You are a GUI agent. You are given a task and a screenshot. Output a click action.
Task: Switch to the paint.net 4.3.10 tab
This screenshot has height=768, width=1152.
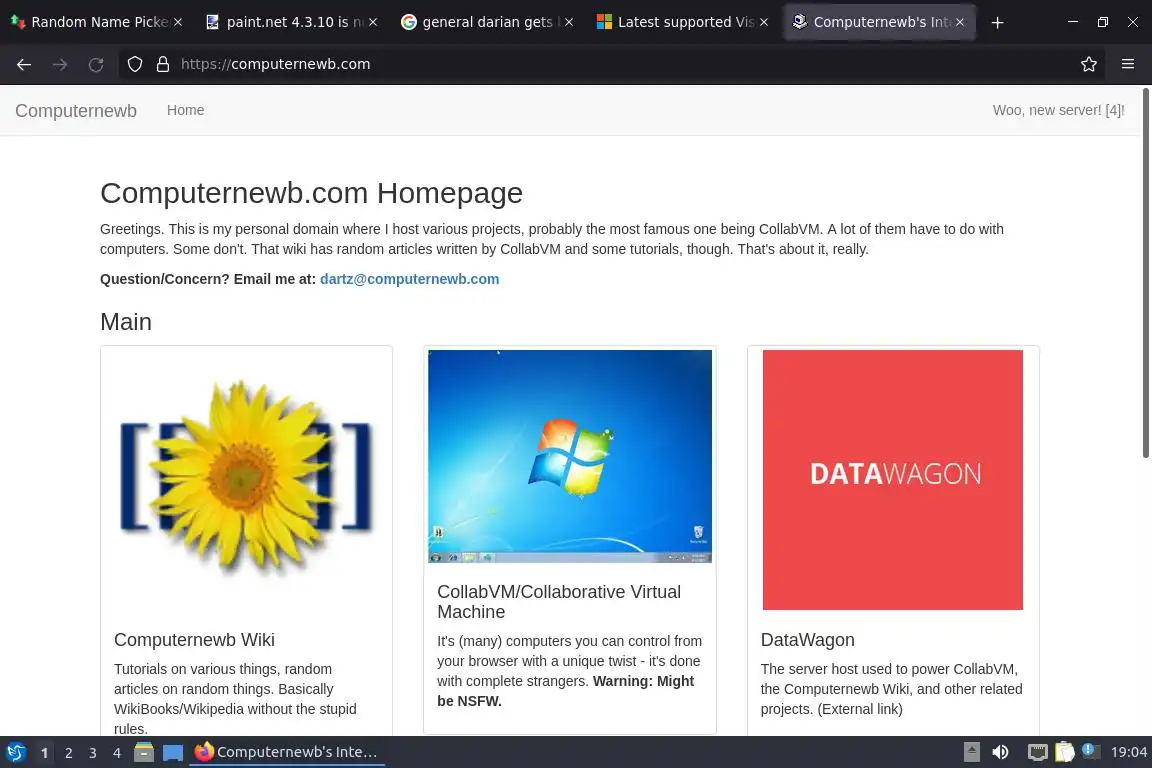point(291,23)
